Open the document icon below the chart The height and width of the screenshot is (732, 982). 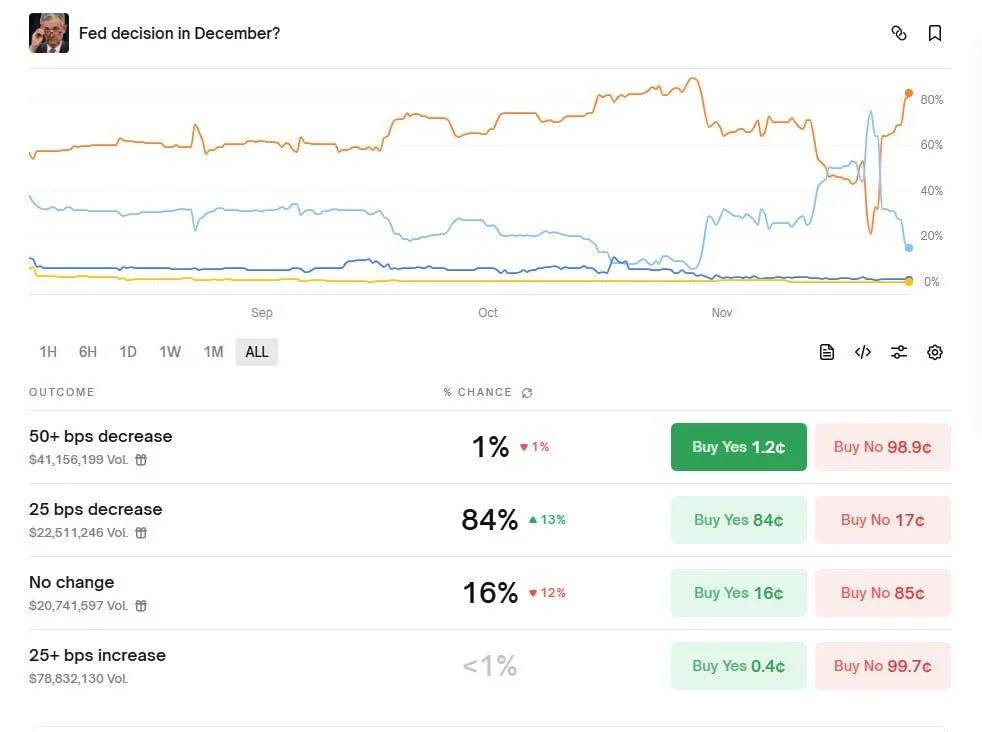(827, 352)
